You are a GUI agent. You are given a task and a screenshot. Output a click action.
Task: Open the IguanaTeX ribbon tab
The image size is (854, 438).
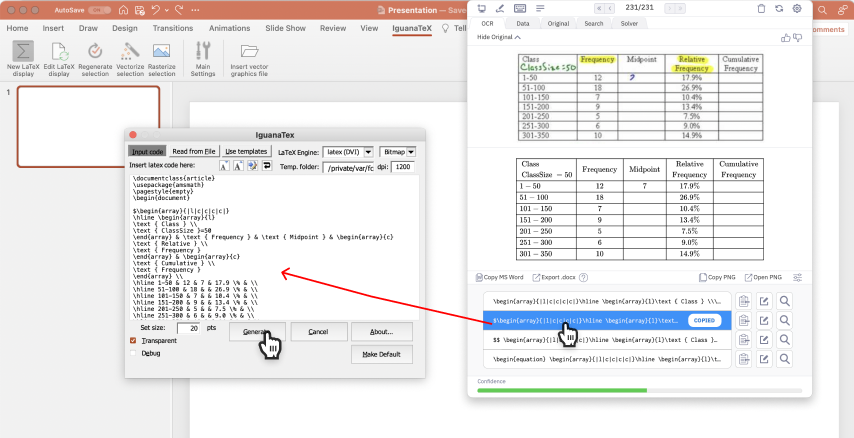[412, 28]
